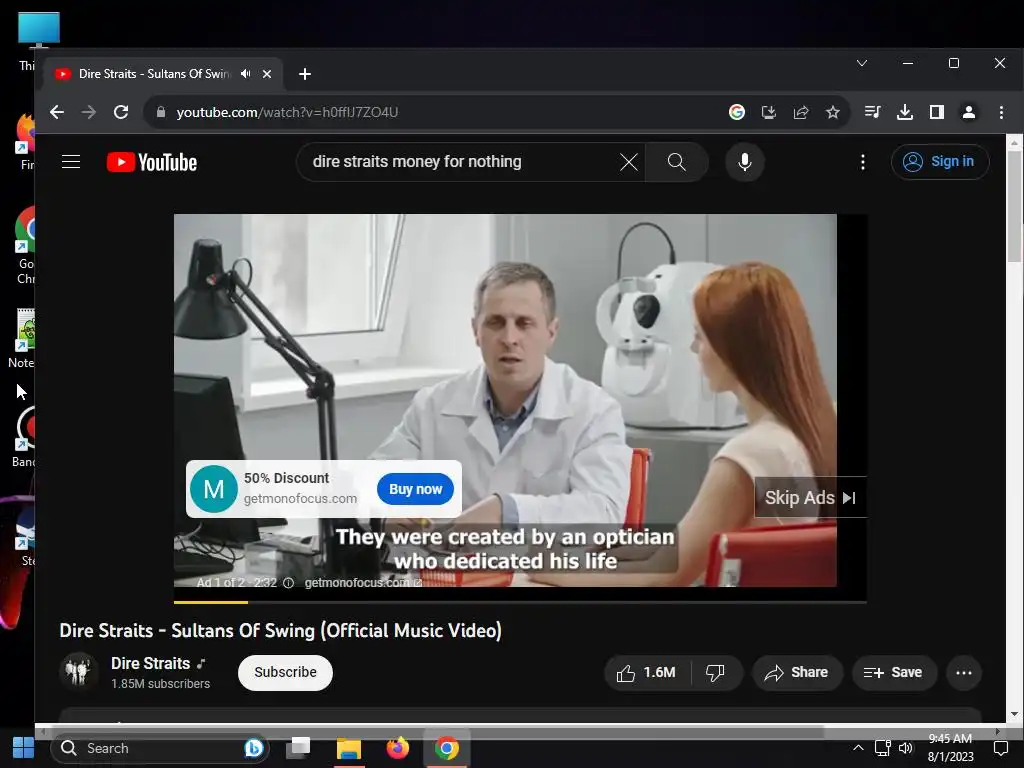Reload the YouTube page
The width and height of the screenshot is (1024, 768).
[x=121, y=112]
